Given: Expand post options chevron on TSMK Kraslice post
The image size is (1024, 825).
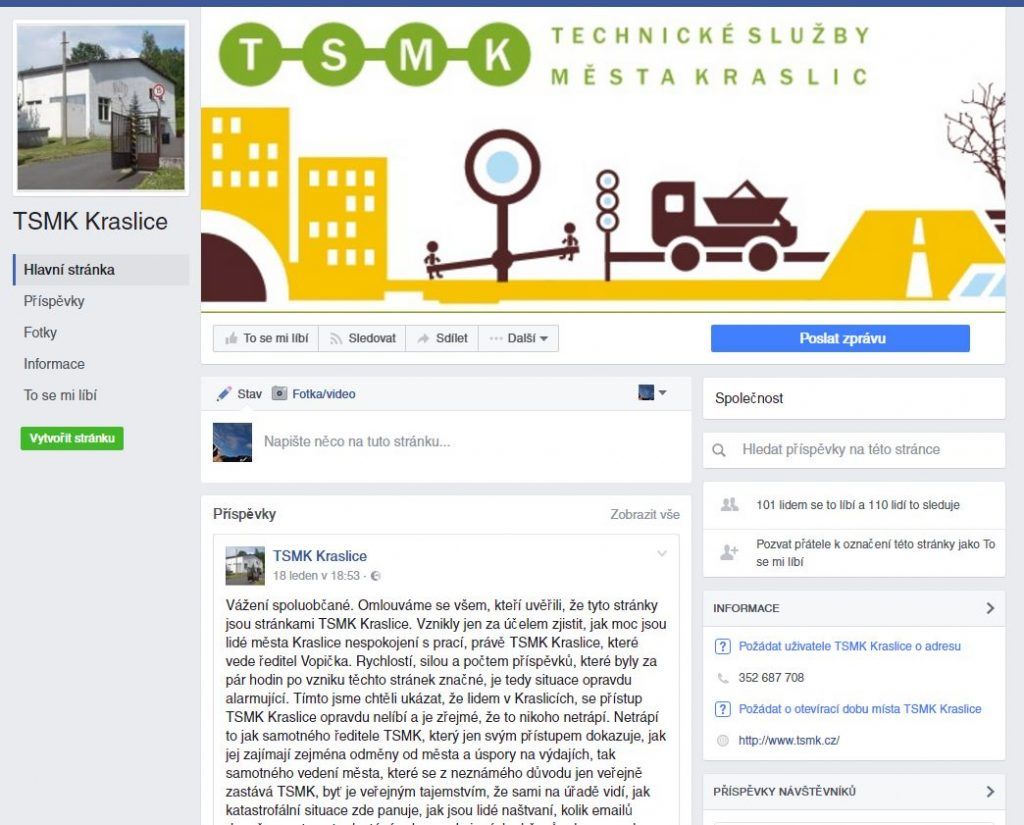Looking at the screenshot, I should click(x=662, y=554).
